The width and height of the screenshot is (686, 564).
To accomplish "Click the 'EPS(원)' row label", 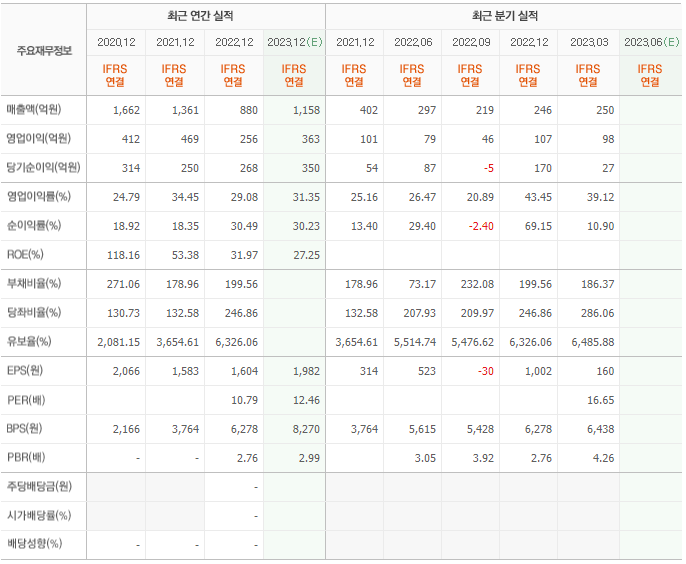I will tap(25, 371).
